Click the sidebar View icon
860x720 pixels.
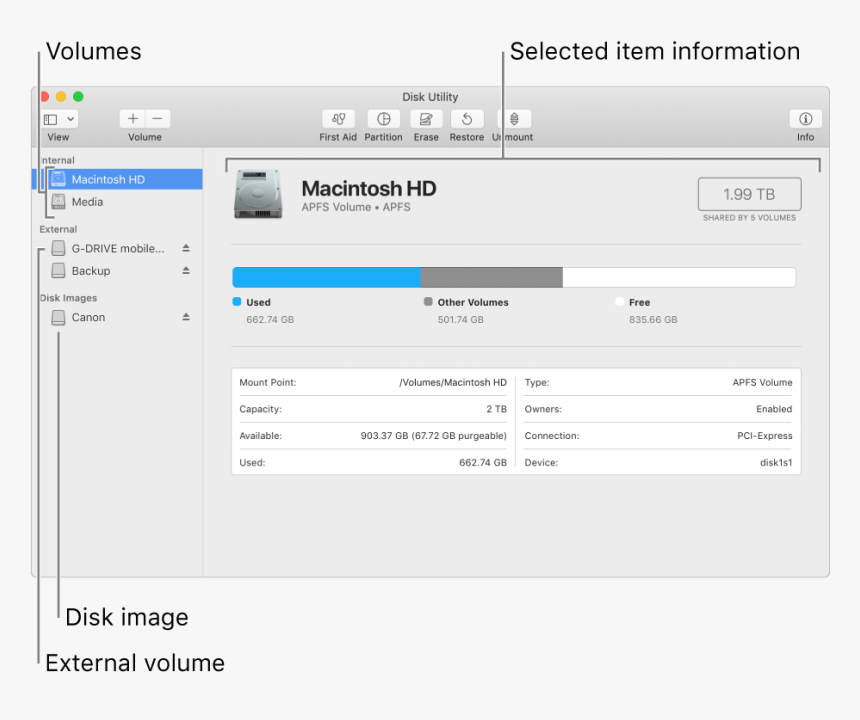(x=51, y=119)
